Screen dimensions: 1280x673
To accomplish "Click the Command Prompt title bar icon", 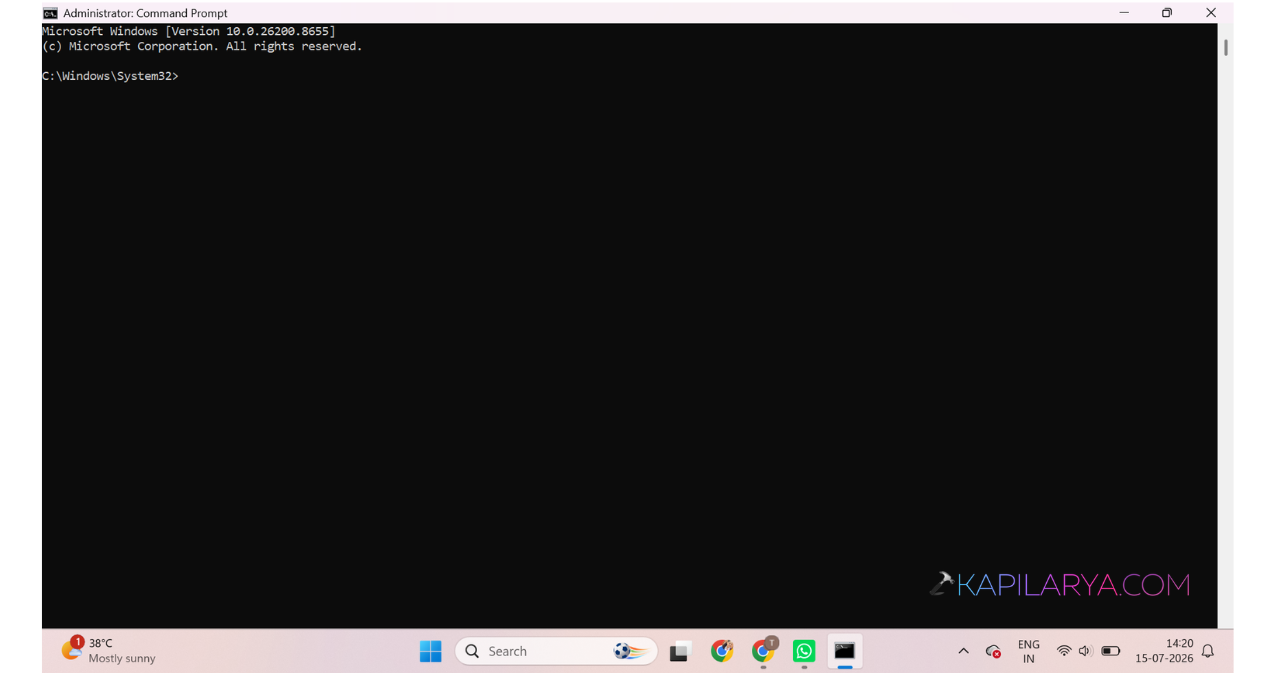I will click(50, 13).
